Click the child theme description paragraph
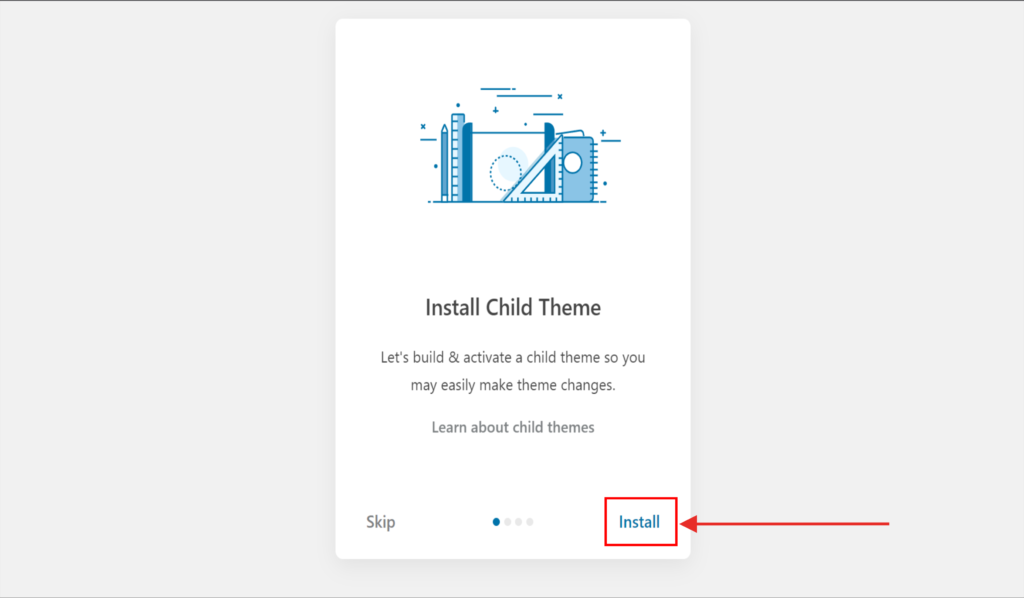 pyautogui.click(x=513, y=371)
